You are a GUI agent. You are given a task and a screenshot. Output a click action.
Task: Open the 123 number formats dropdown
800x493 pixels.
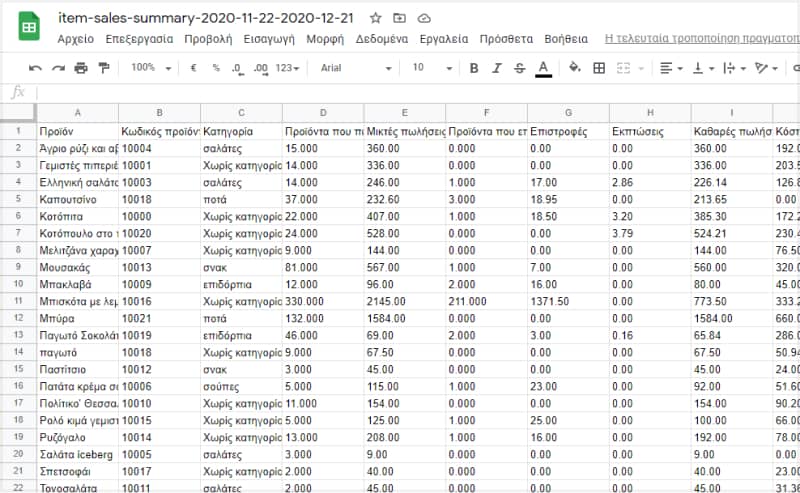pos(287,68)
